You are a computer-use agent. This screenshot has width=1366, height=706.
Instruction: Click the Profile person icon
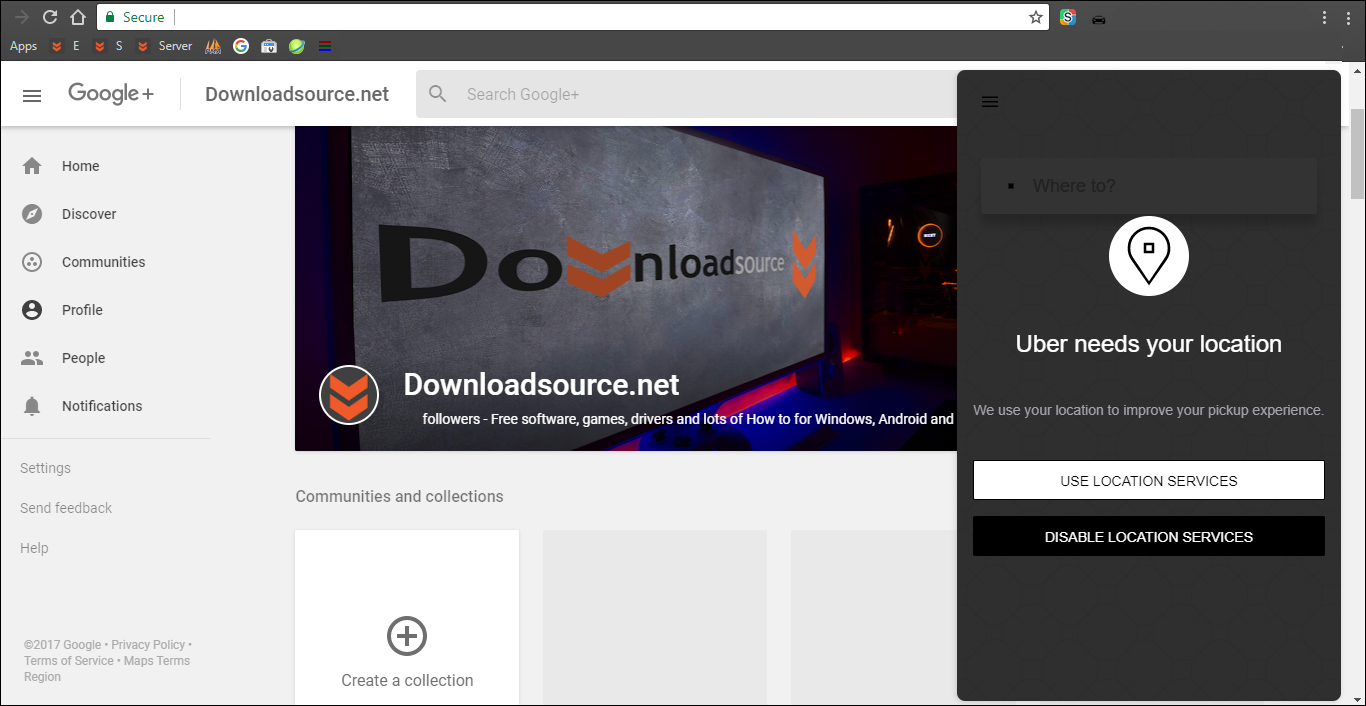[x=32, y=310]
